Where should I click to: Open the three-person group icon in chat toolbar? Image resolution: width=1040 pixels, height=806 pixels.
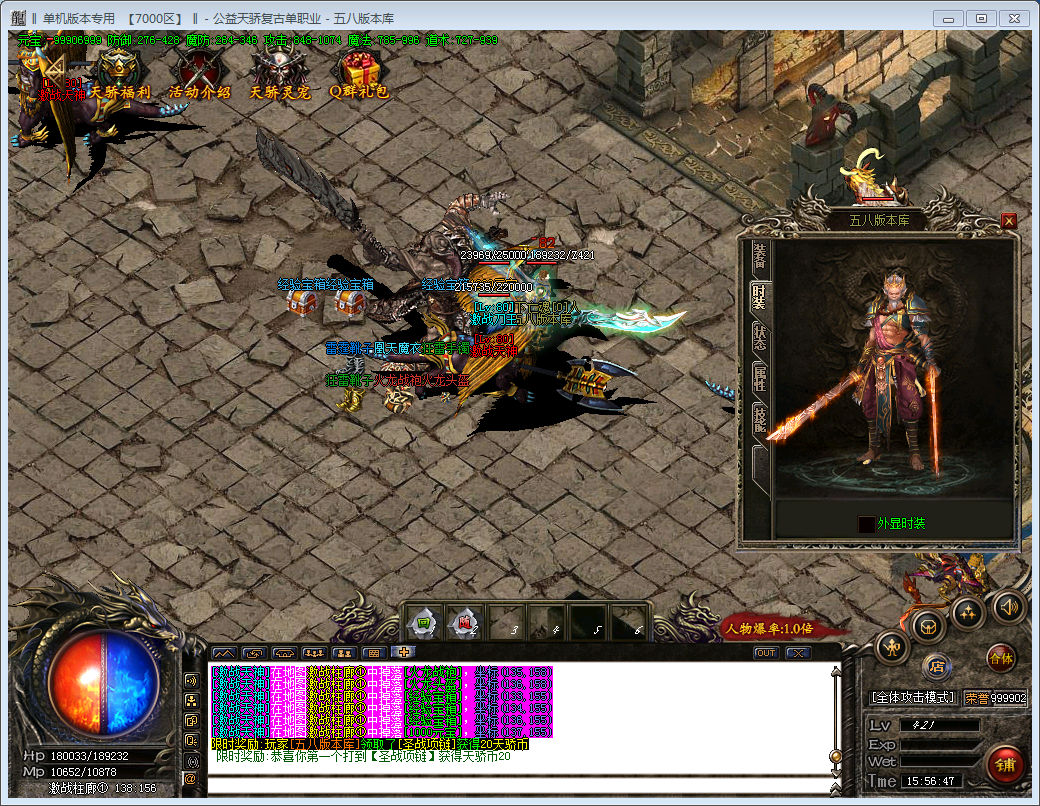(314, 653)
